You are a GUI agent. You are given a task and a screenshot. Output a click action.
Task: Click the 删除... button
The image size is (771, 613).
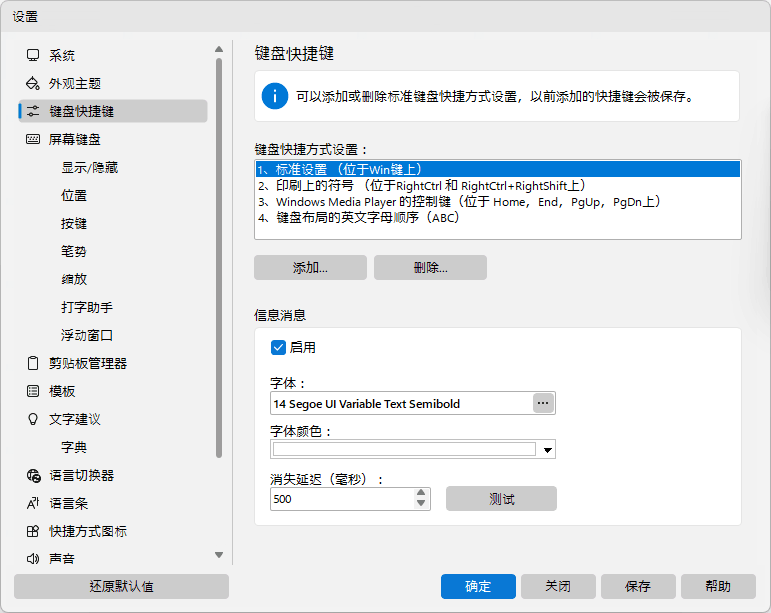coord(430,267)
